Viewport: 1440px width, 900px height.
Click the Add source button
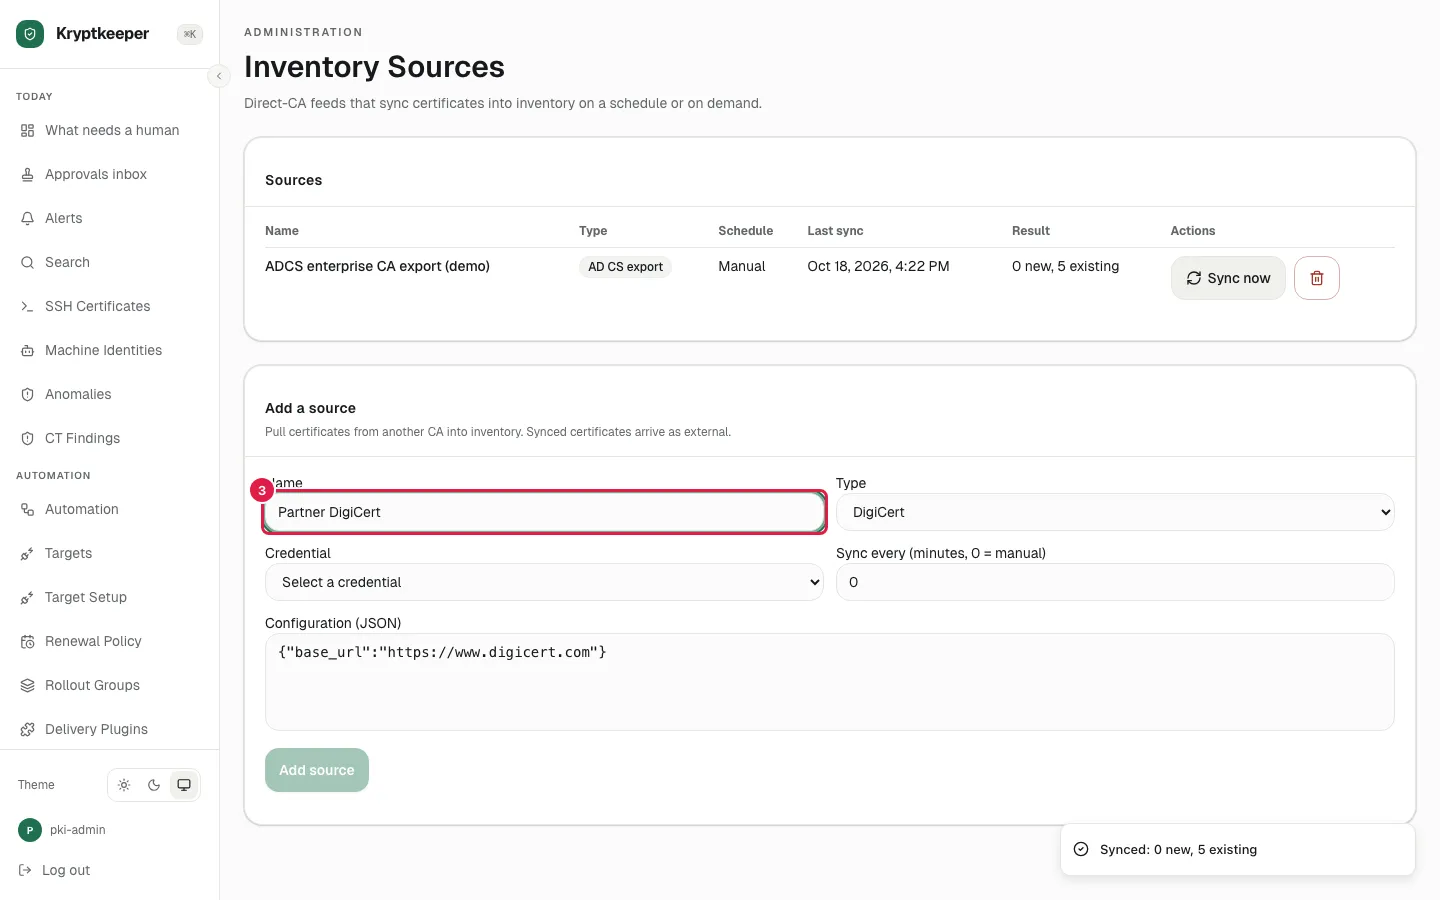317,770
